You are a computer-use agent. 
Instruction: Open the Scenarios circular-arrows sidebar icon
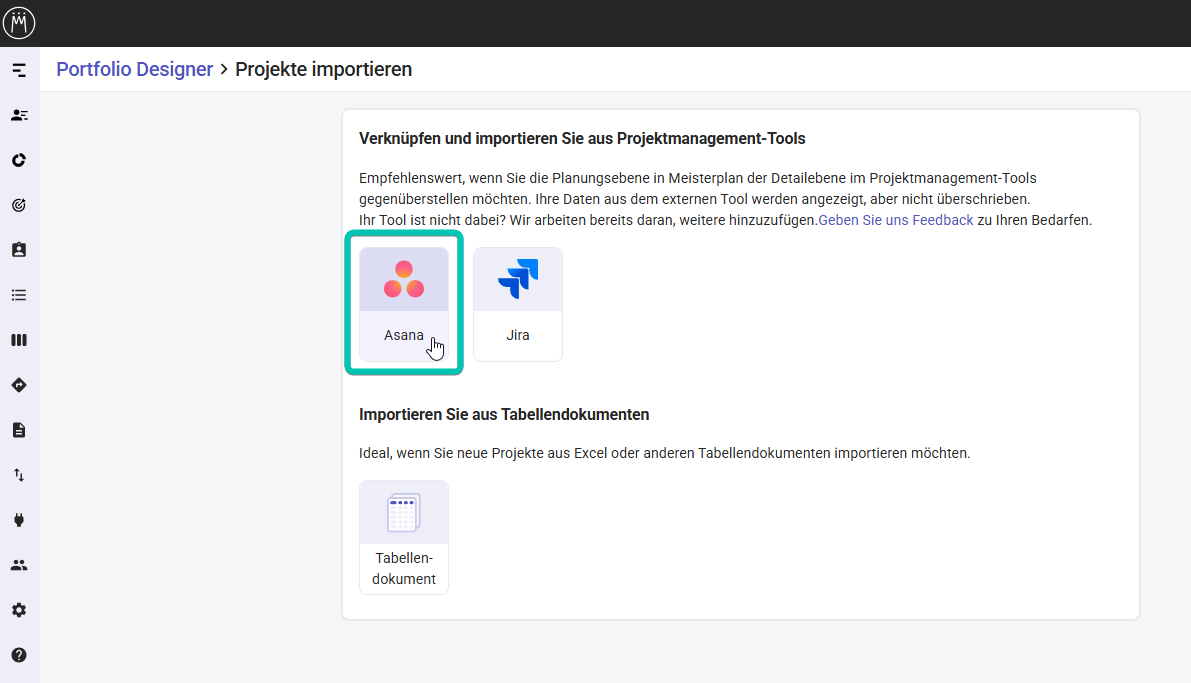point(18,159)
